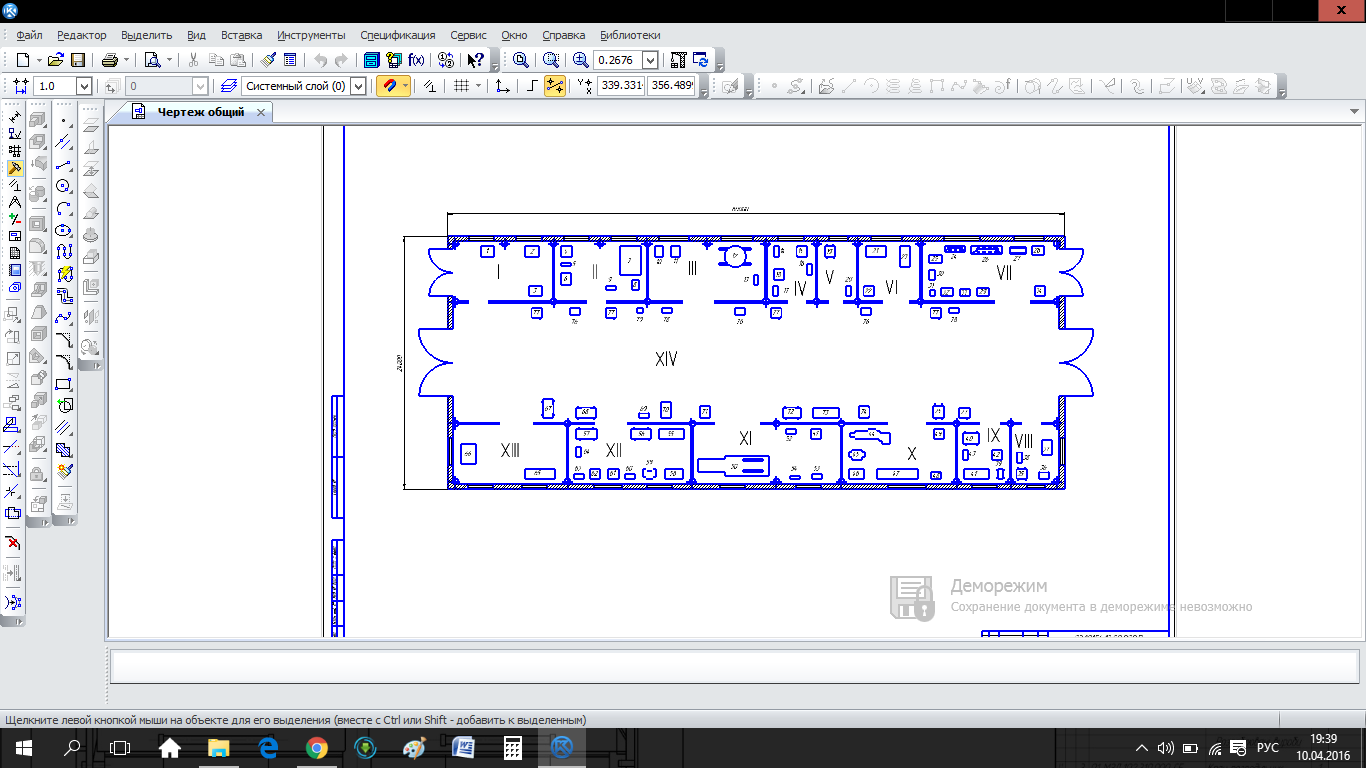Open dropdown arrow next to print icon
Image resolution: width=1366 pixels, height=768 pixels.
[126, 60]
